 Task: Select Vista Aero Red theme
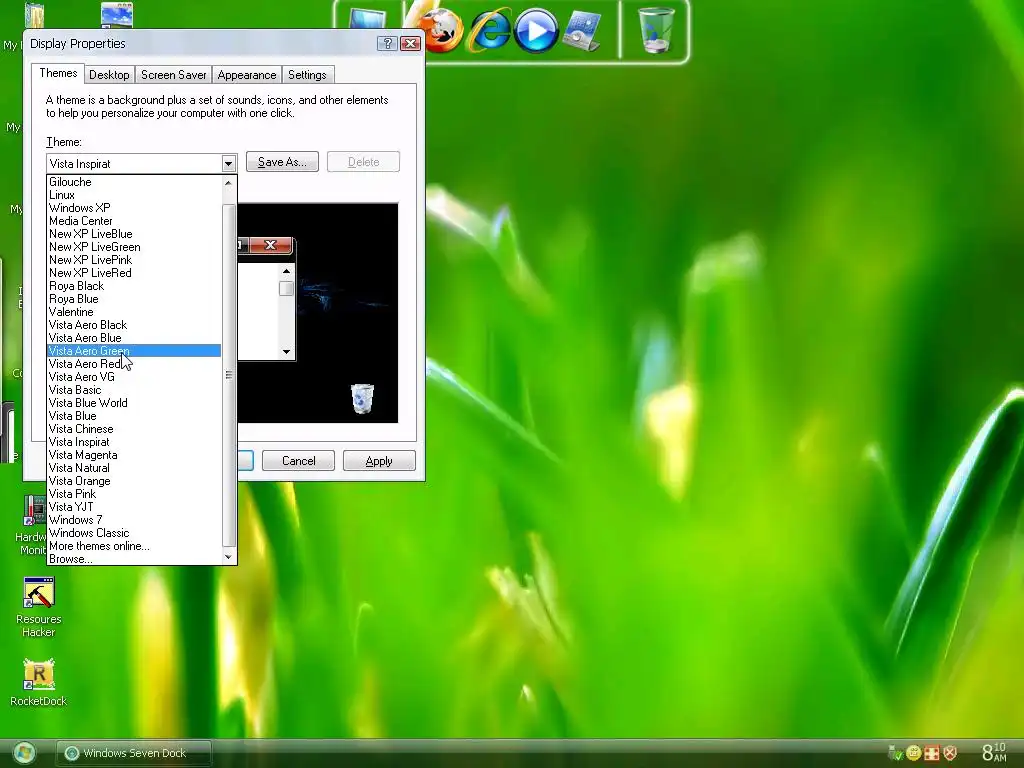(x=135, y=364)
